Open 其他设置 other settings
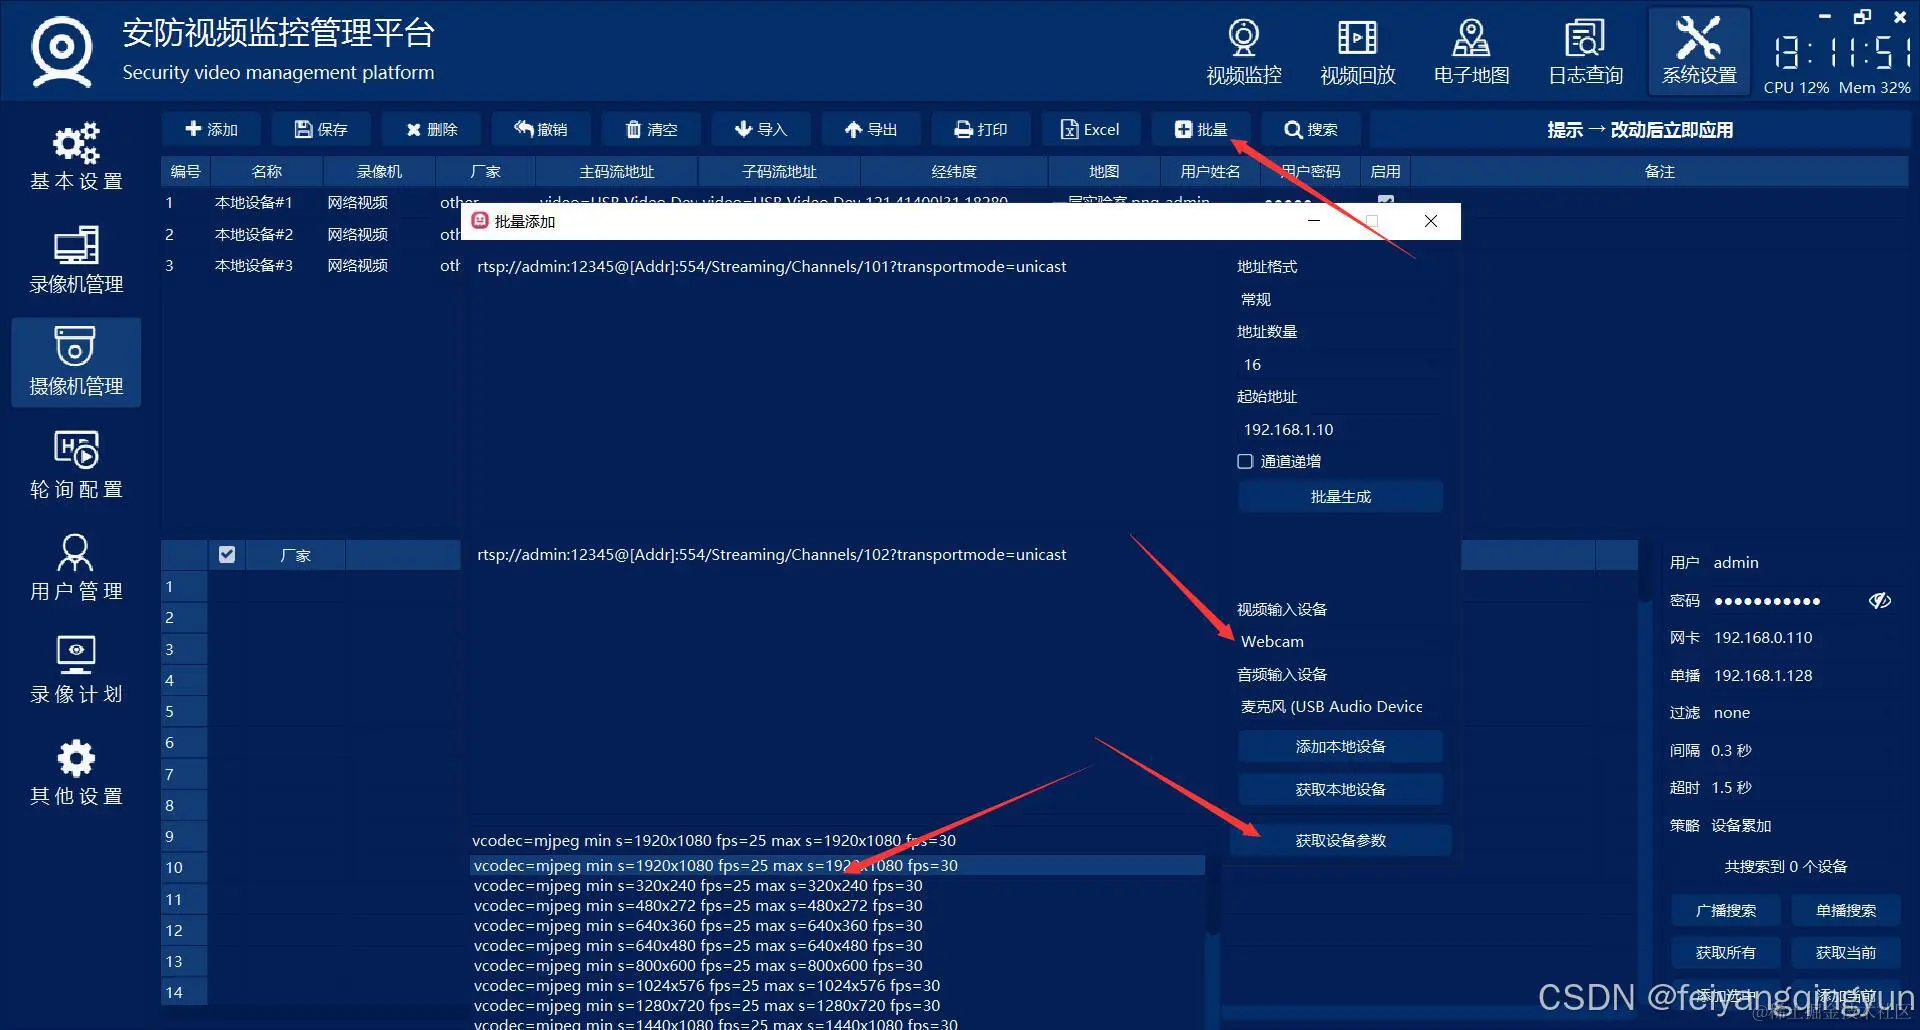This screenshot has height=1030, width=1920. point(76,772)
